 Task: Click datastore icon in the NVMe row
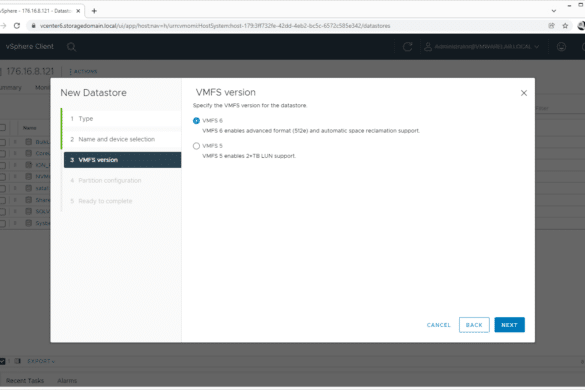pyautogui.click(x=29, y=176)
